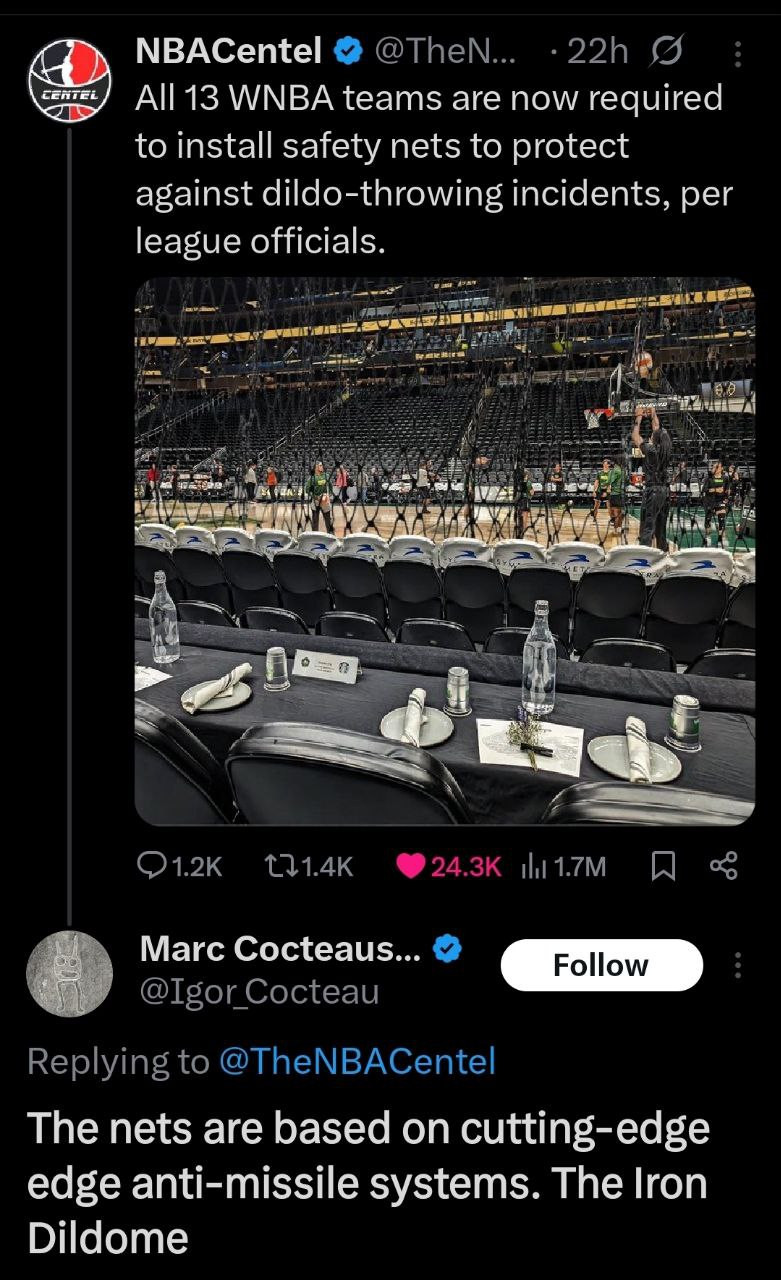Enlarge the arena safety net photo
Screen dimensions: 781x1280
click(445, 551)
